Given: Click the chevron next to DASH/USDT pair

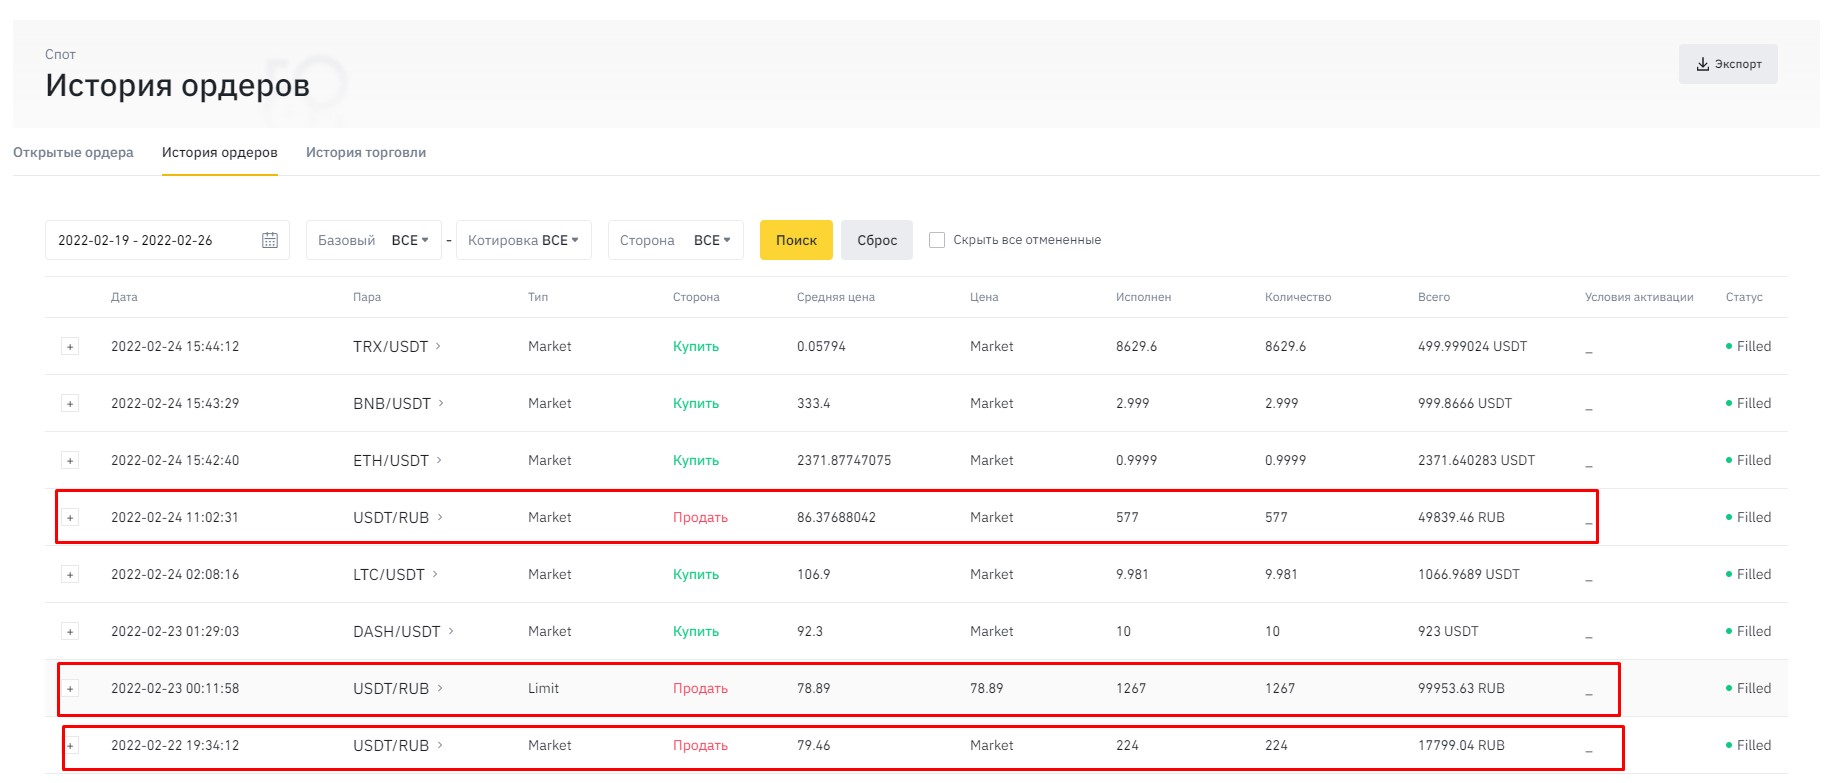Looking at the screenshot, I should (451, 631).
